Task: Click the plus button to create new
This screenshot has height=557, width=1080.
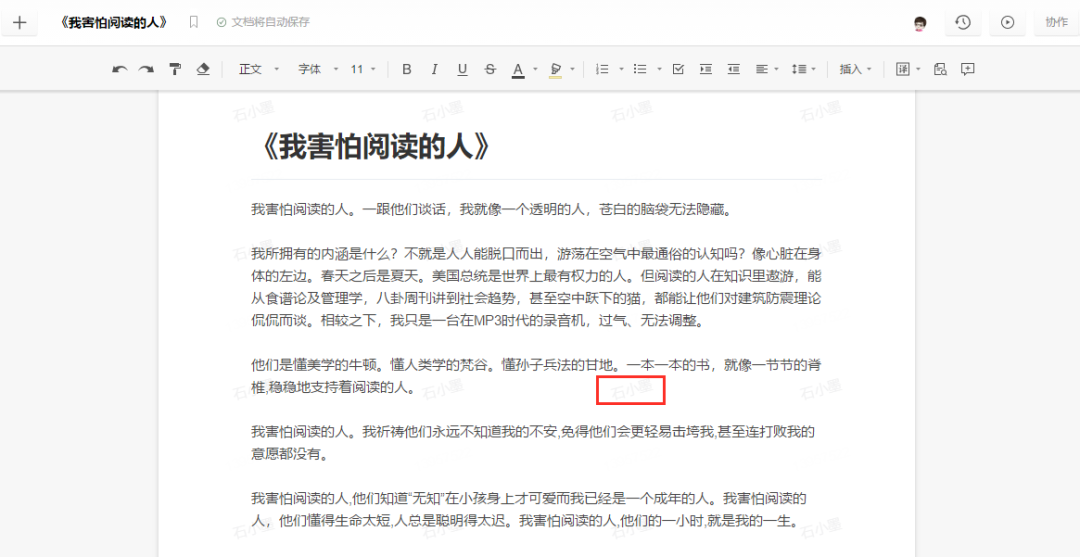Action: point(19,22)
